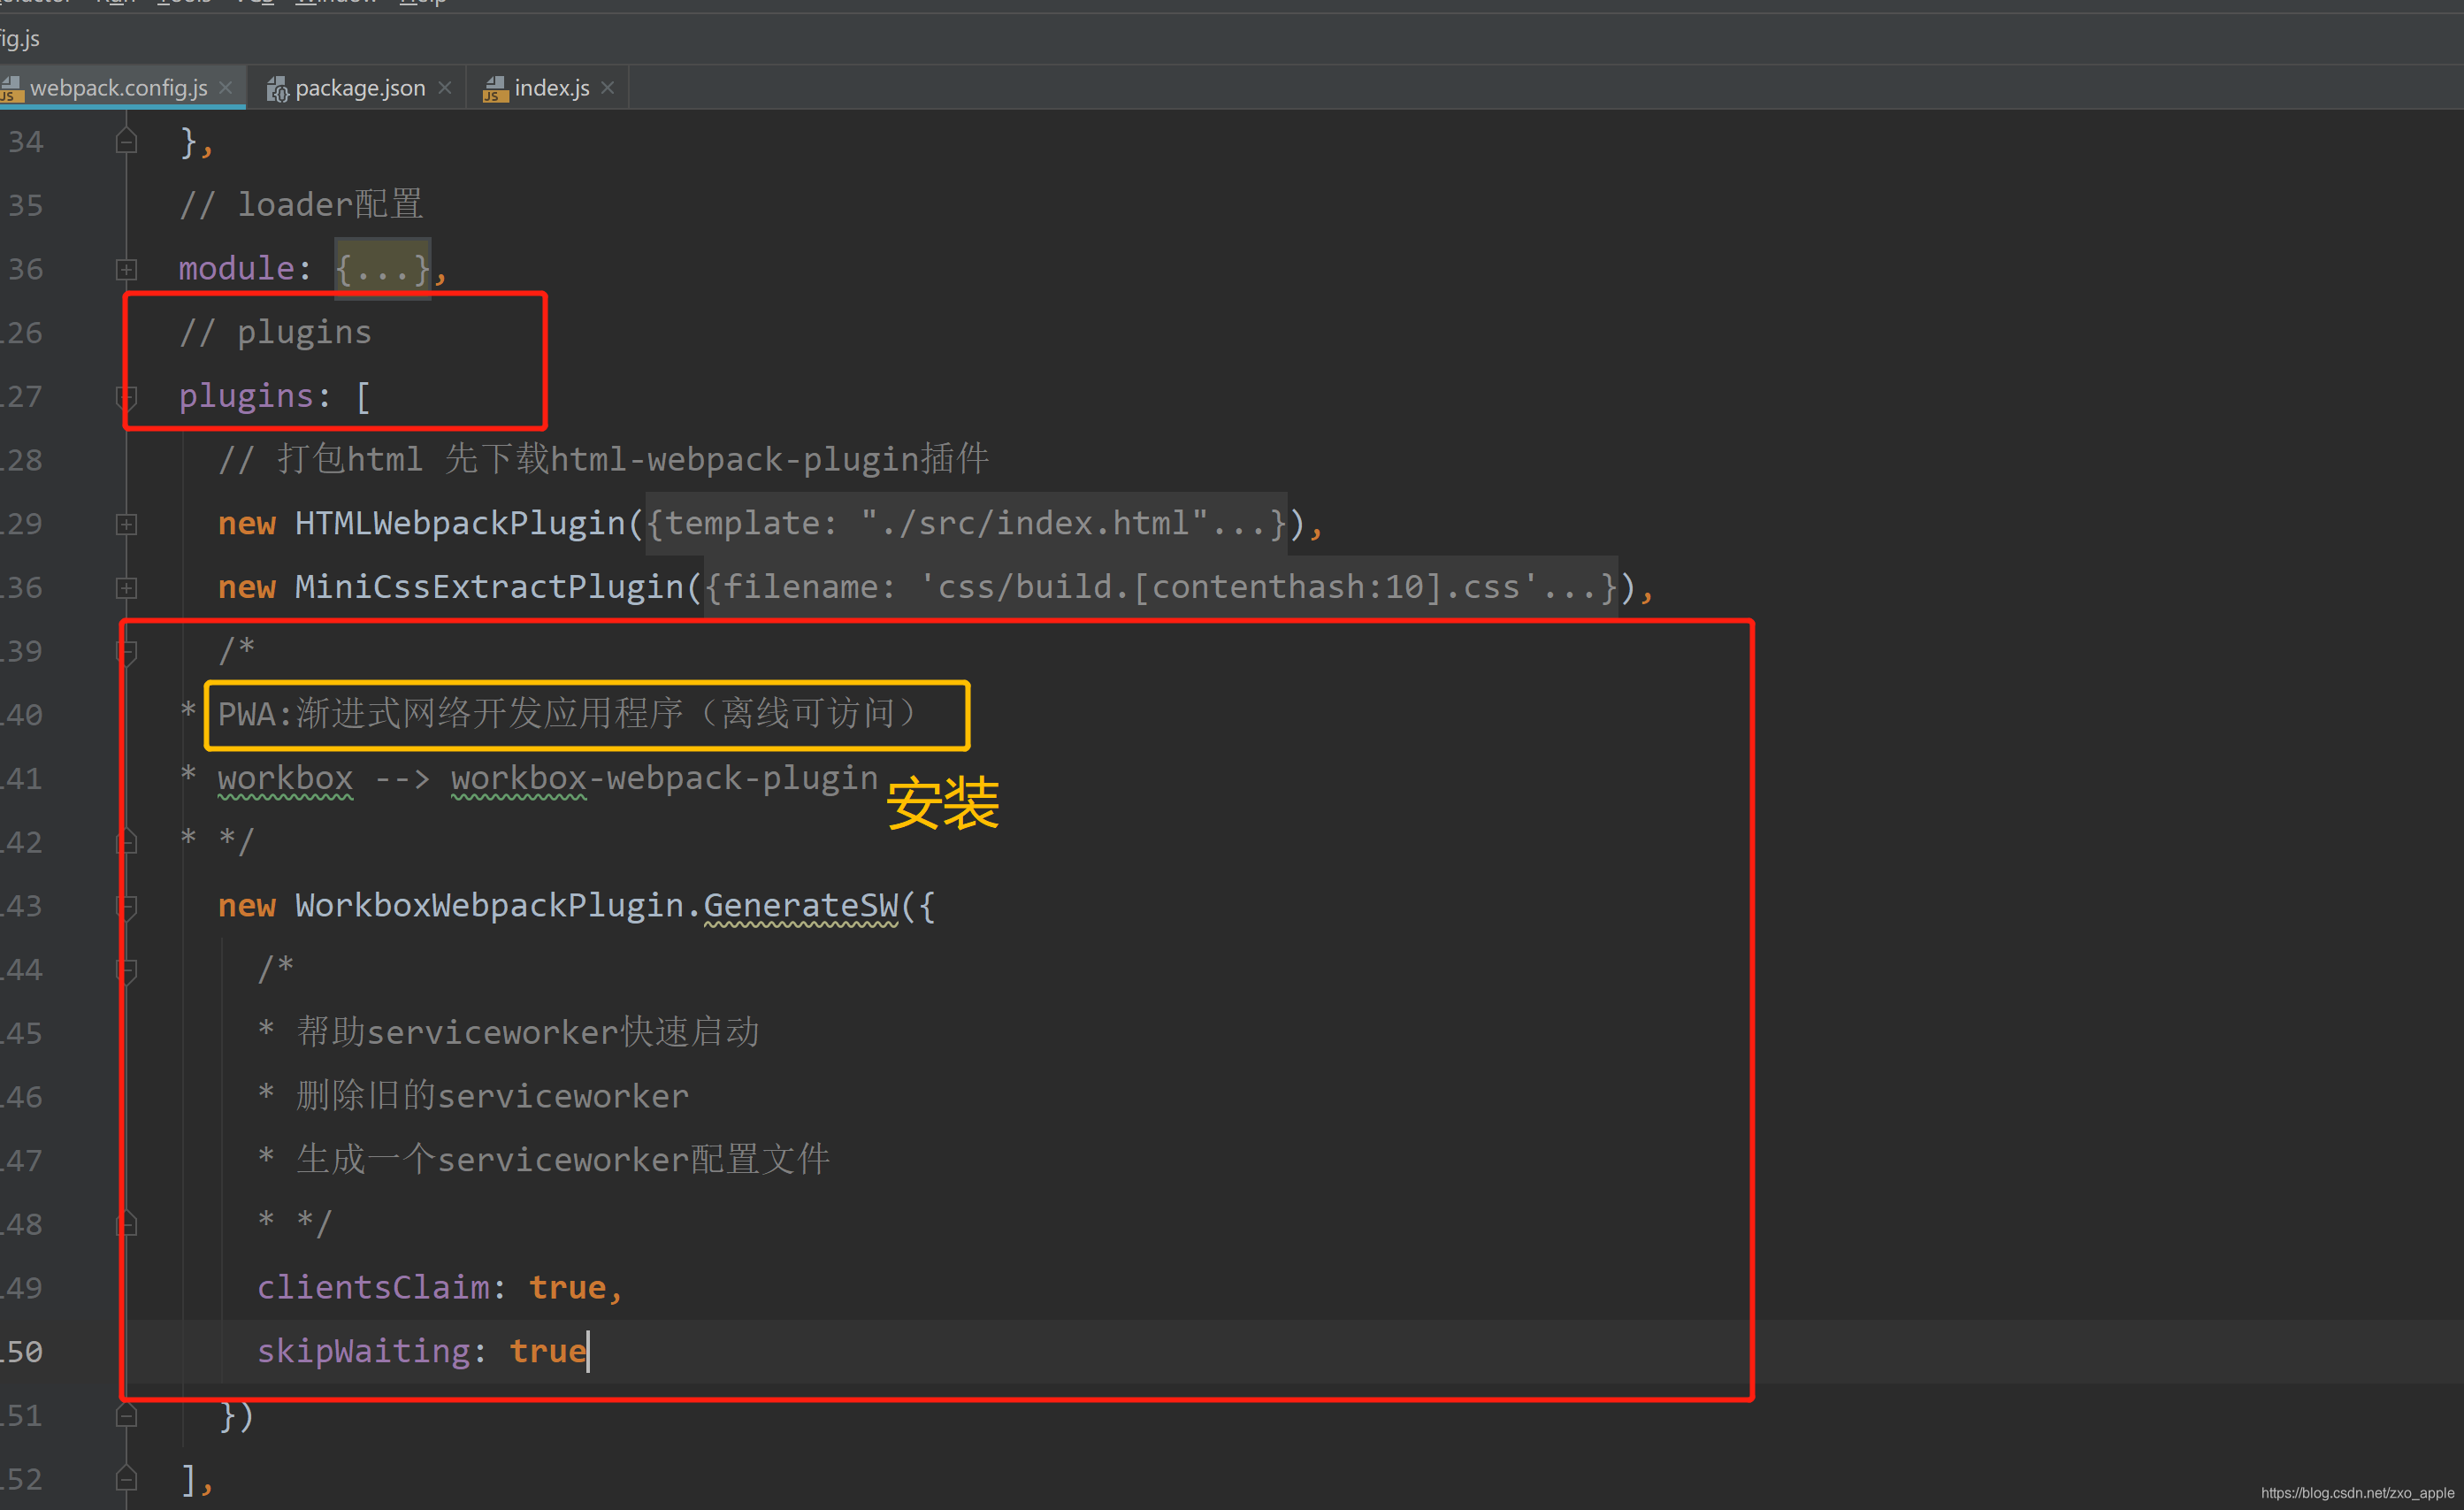Click the '// loader配置' comment
This screenshot has width=2464, height=1510.
point(301,205)
